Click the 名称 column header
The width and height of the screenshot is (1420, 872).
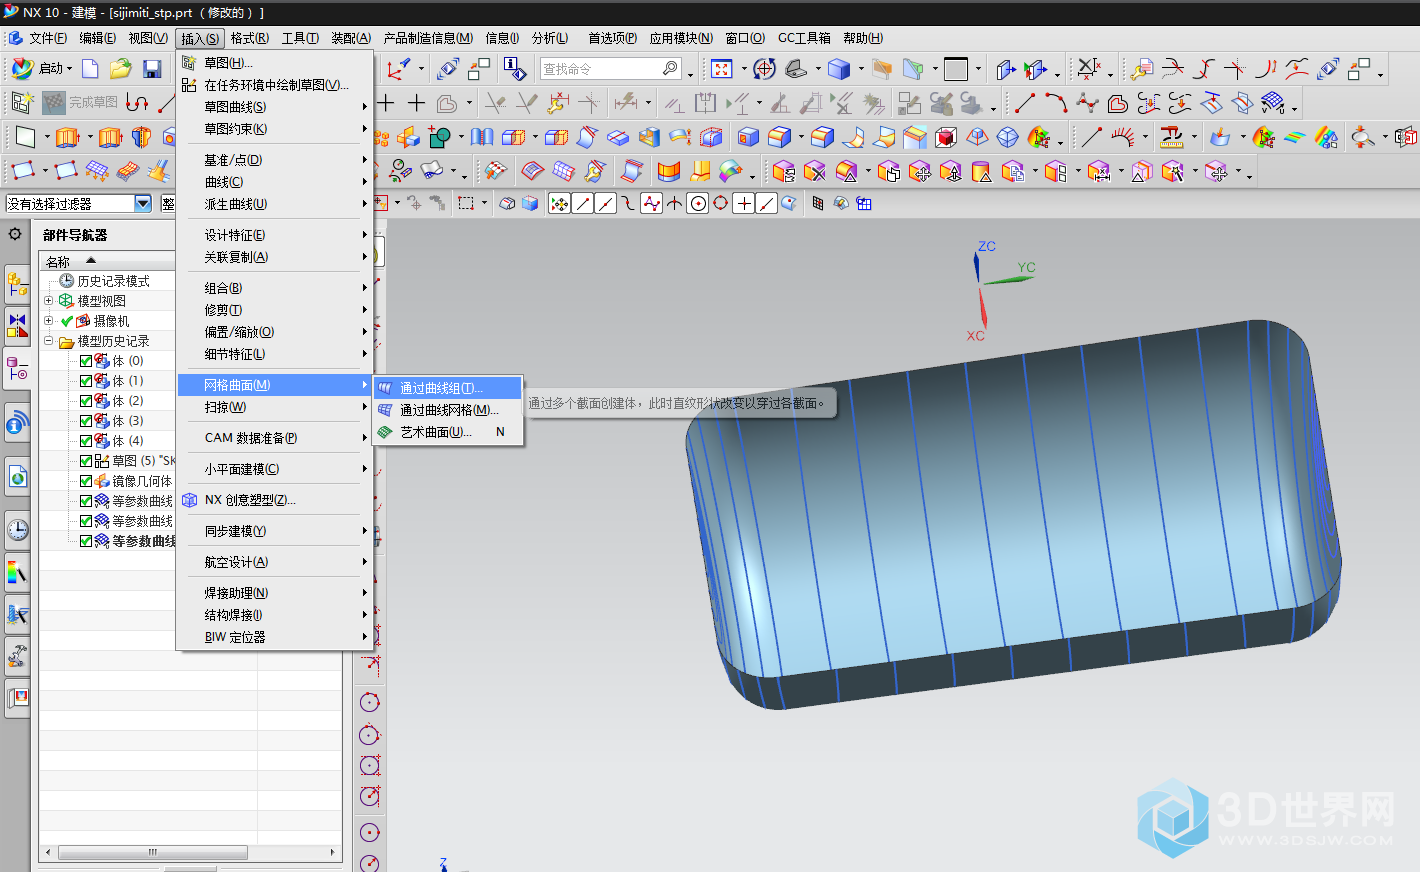pos(107,261)
